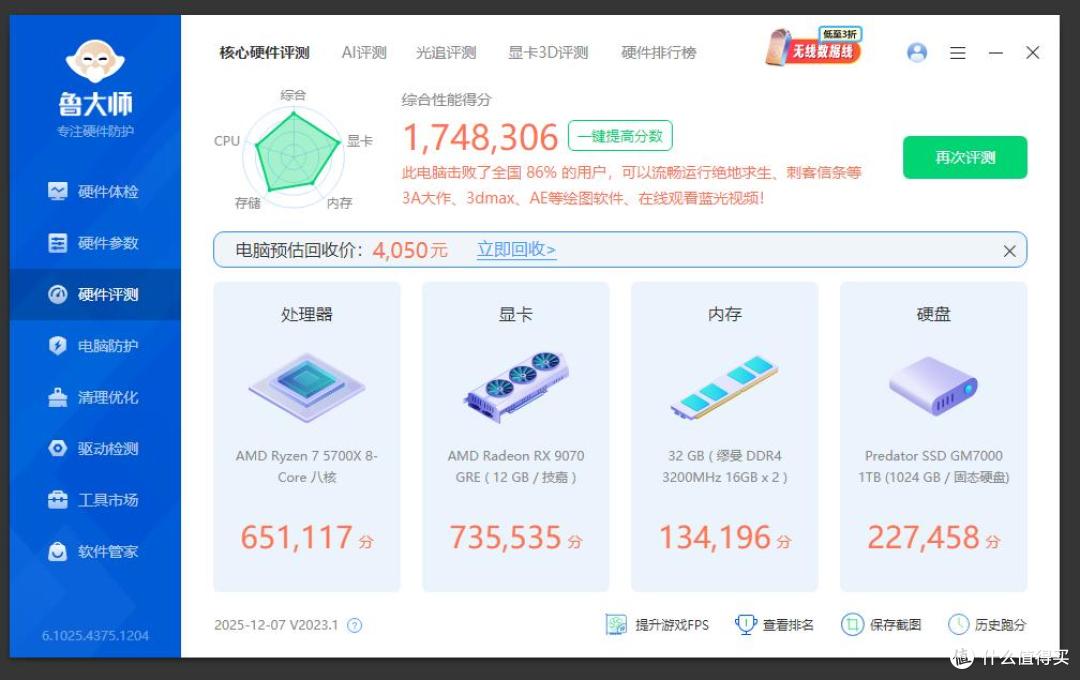The width and height of the screenshot is (1080, 680).
Task: Click the 保存截图 icon
Action: click(x=852, y=625)
